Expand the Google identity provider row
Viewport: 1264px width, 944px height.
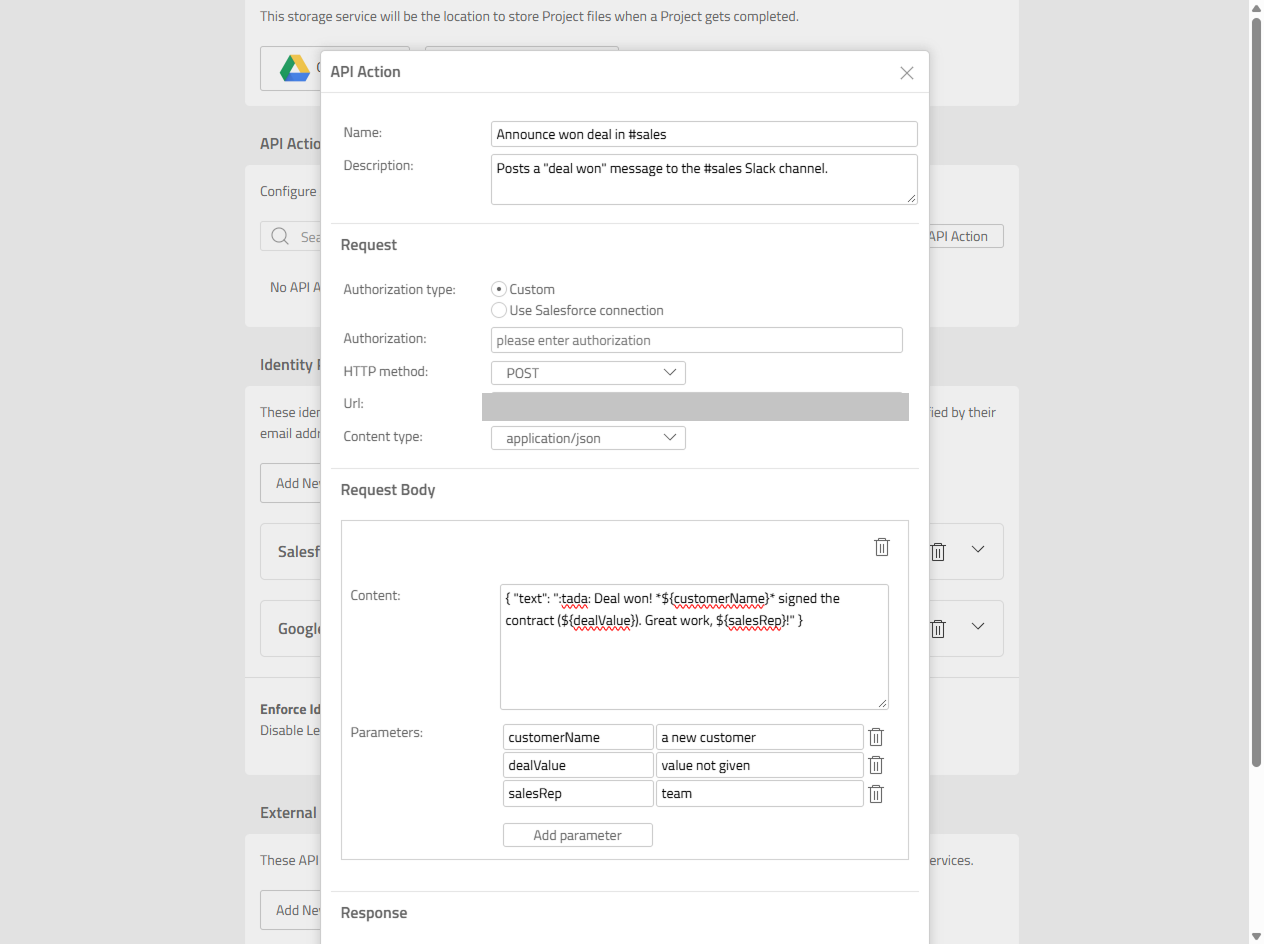pyautogui.click(x=979, y=626)
